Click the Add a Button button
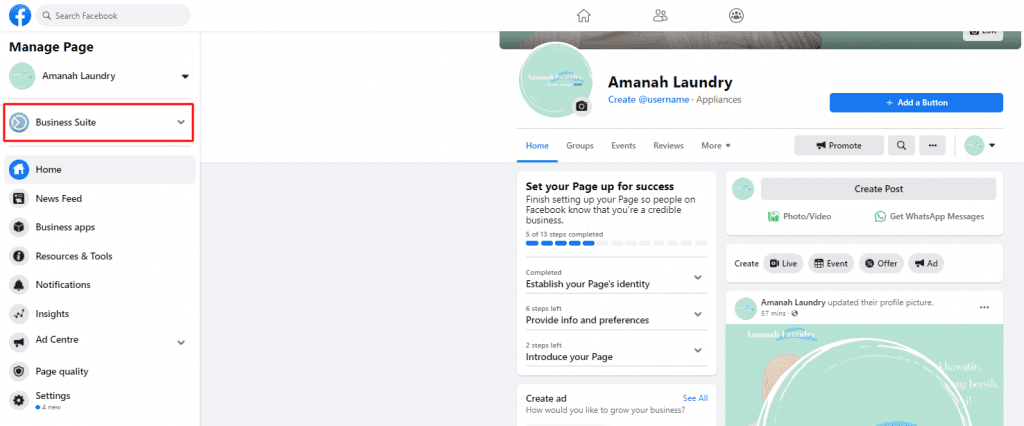 (x=916, y=103)
